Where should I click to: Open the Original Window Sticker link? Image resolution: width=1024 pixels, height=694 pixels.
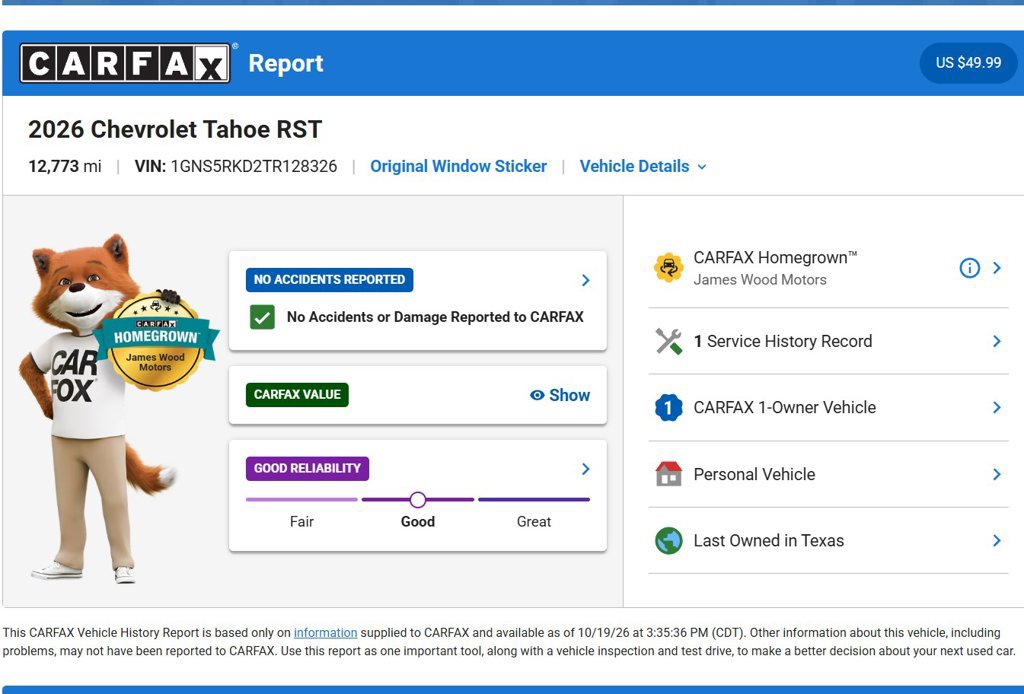458,166
